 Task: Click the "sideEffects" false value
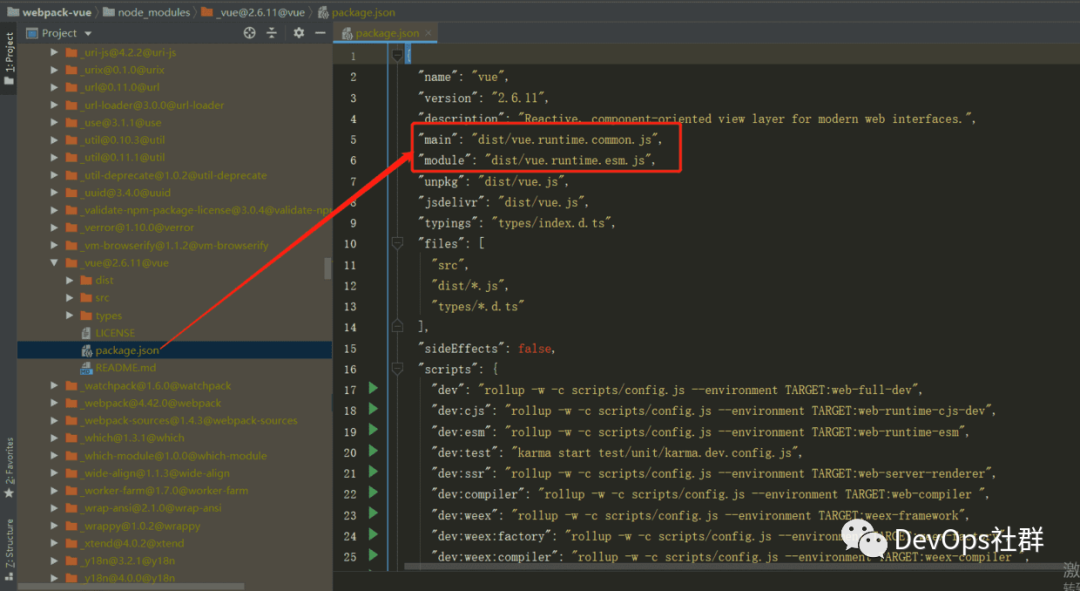(534, 349)
